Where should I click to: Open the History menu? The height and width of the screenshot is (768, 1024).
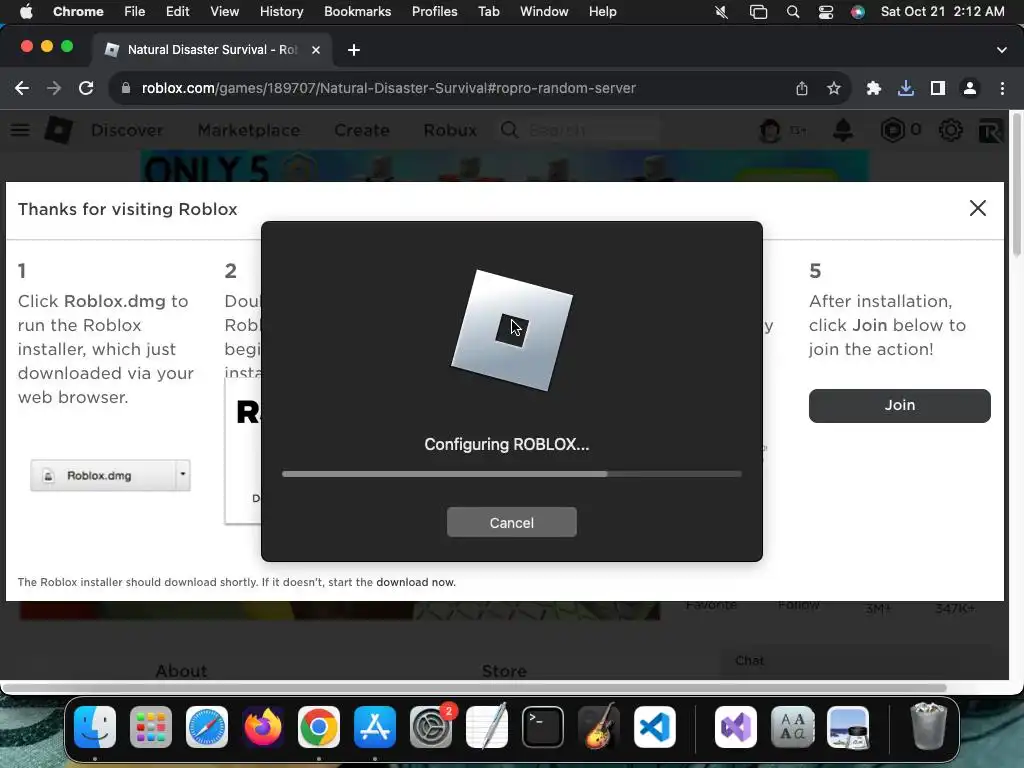click(x=281, y=12)
